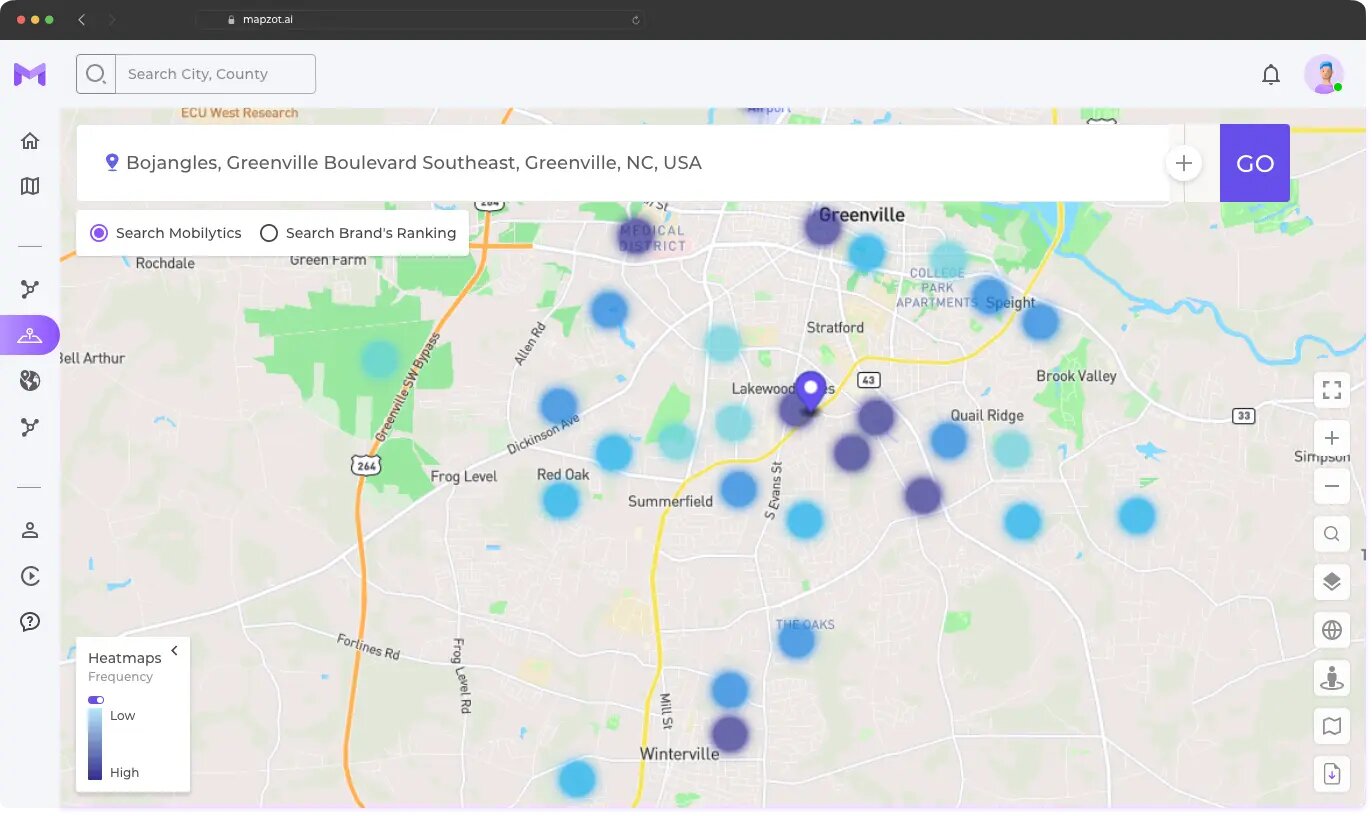This screenshot has width=1372, height=816.
Task: Click the Mapzot M logo
Action: [30, 74]
